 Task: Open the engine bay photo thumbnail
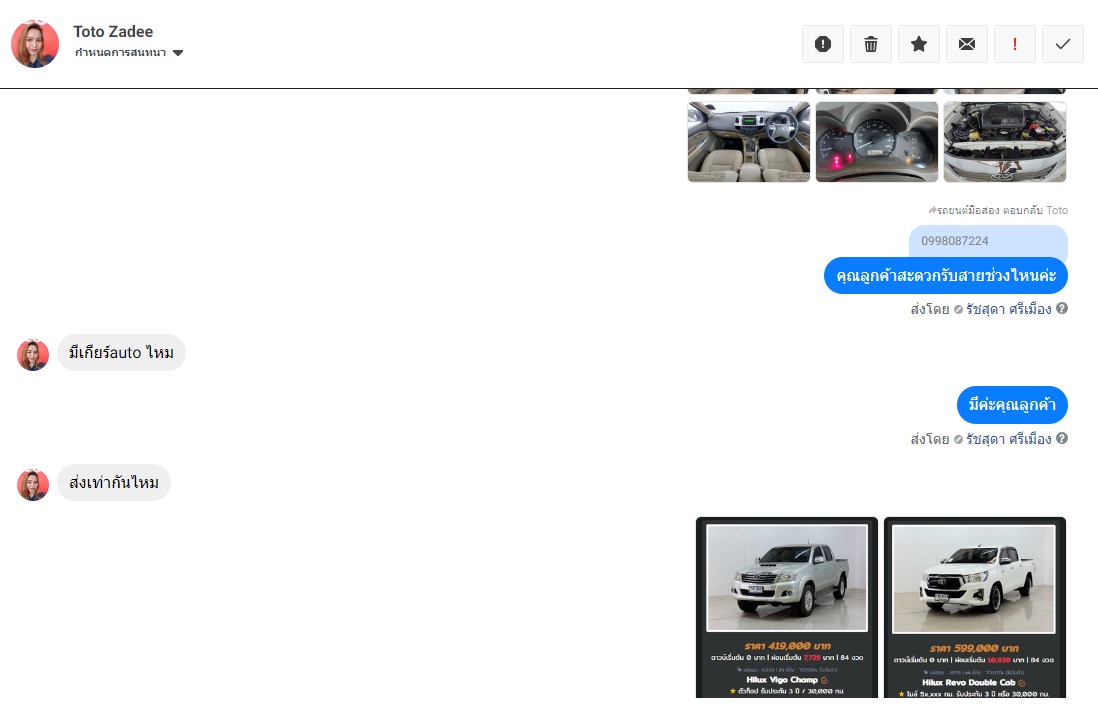click(1005, 142)
